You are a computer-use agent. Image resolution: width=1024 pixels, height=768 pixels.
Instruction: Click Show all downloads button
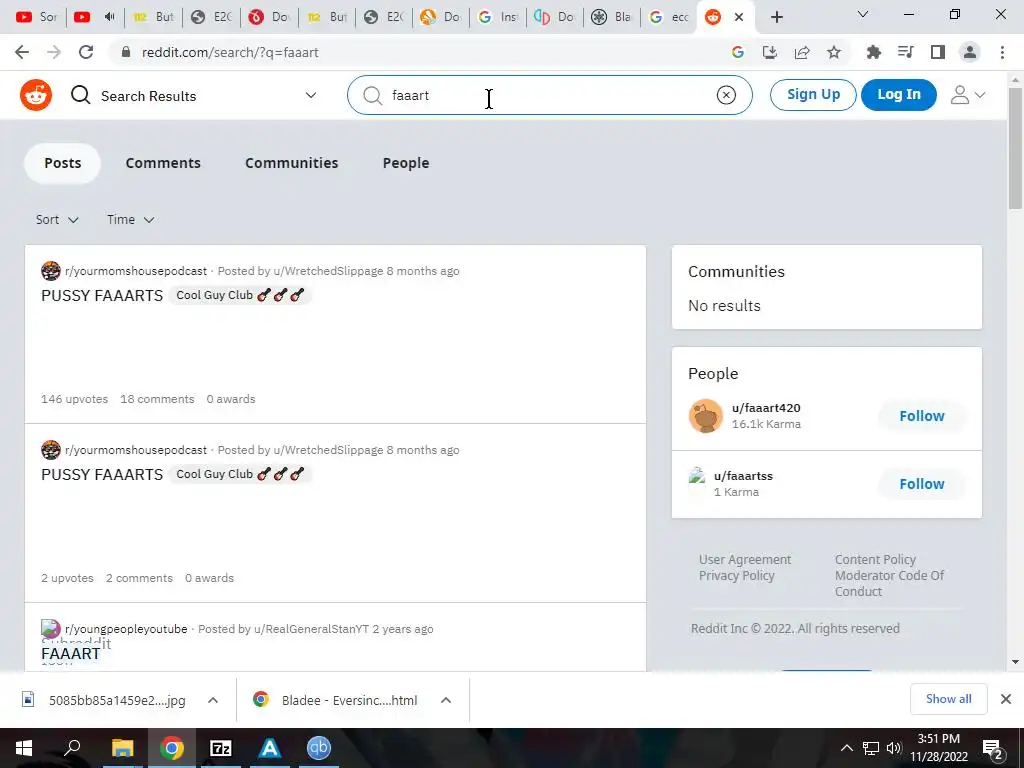[948, 699]
